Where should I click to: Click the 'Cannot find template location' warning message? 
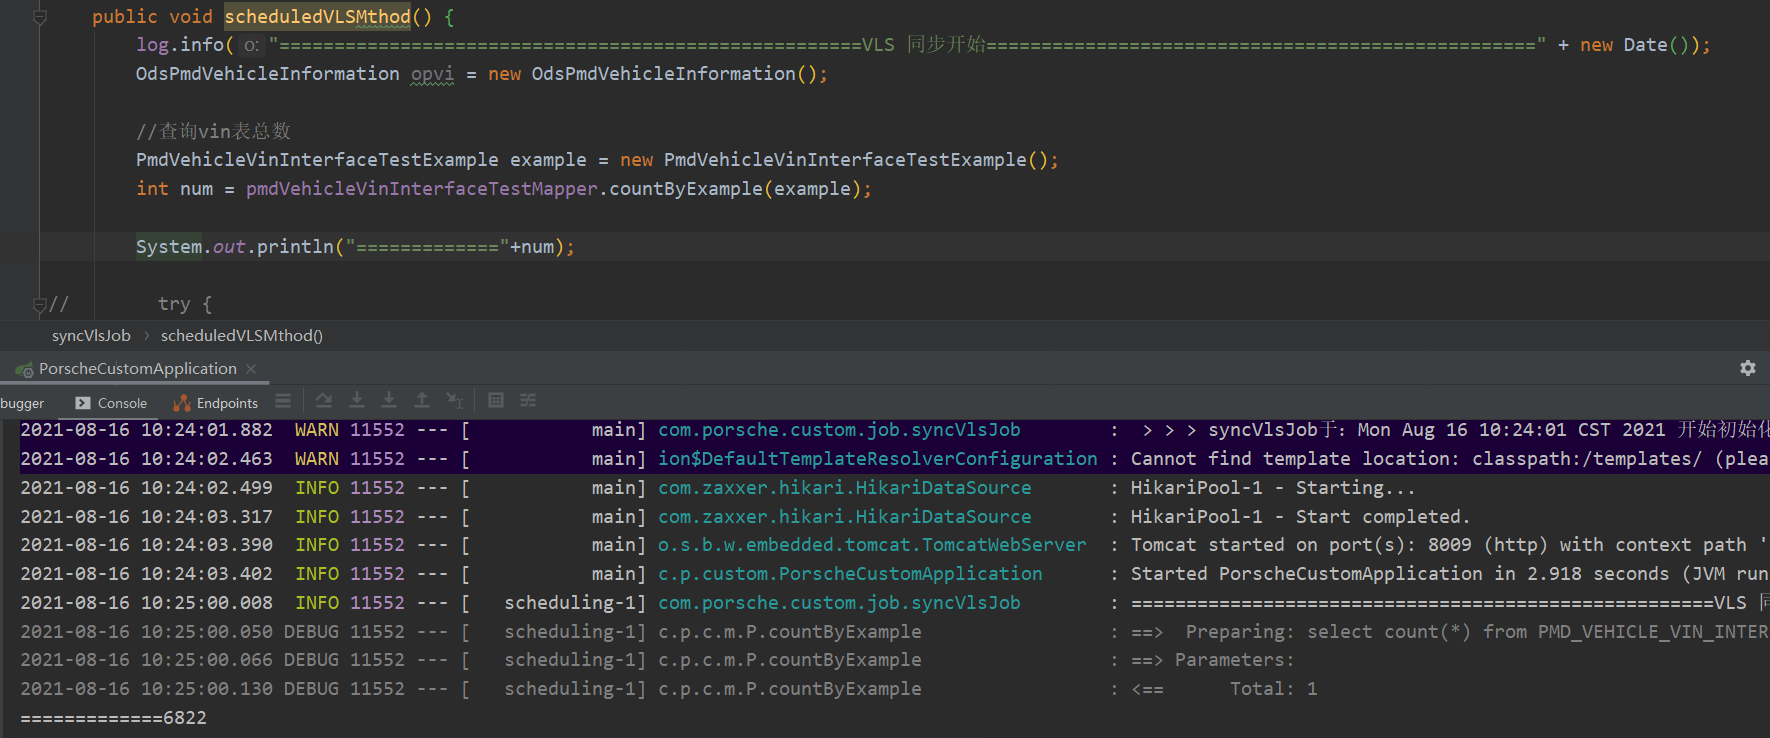click(1449, 459)
